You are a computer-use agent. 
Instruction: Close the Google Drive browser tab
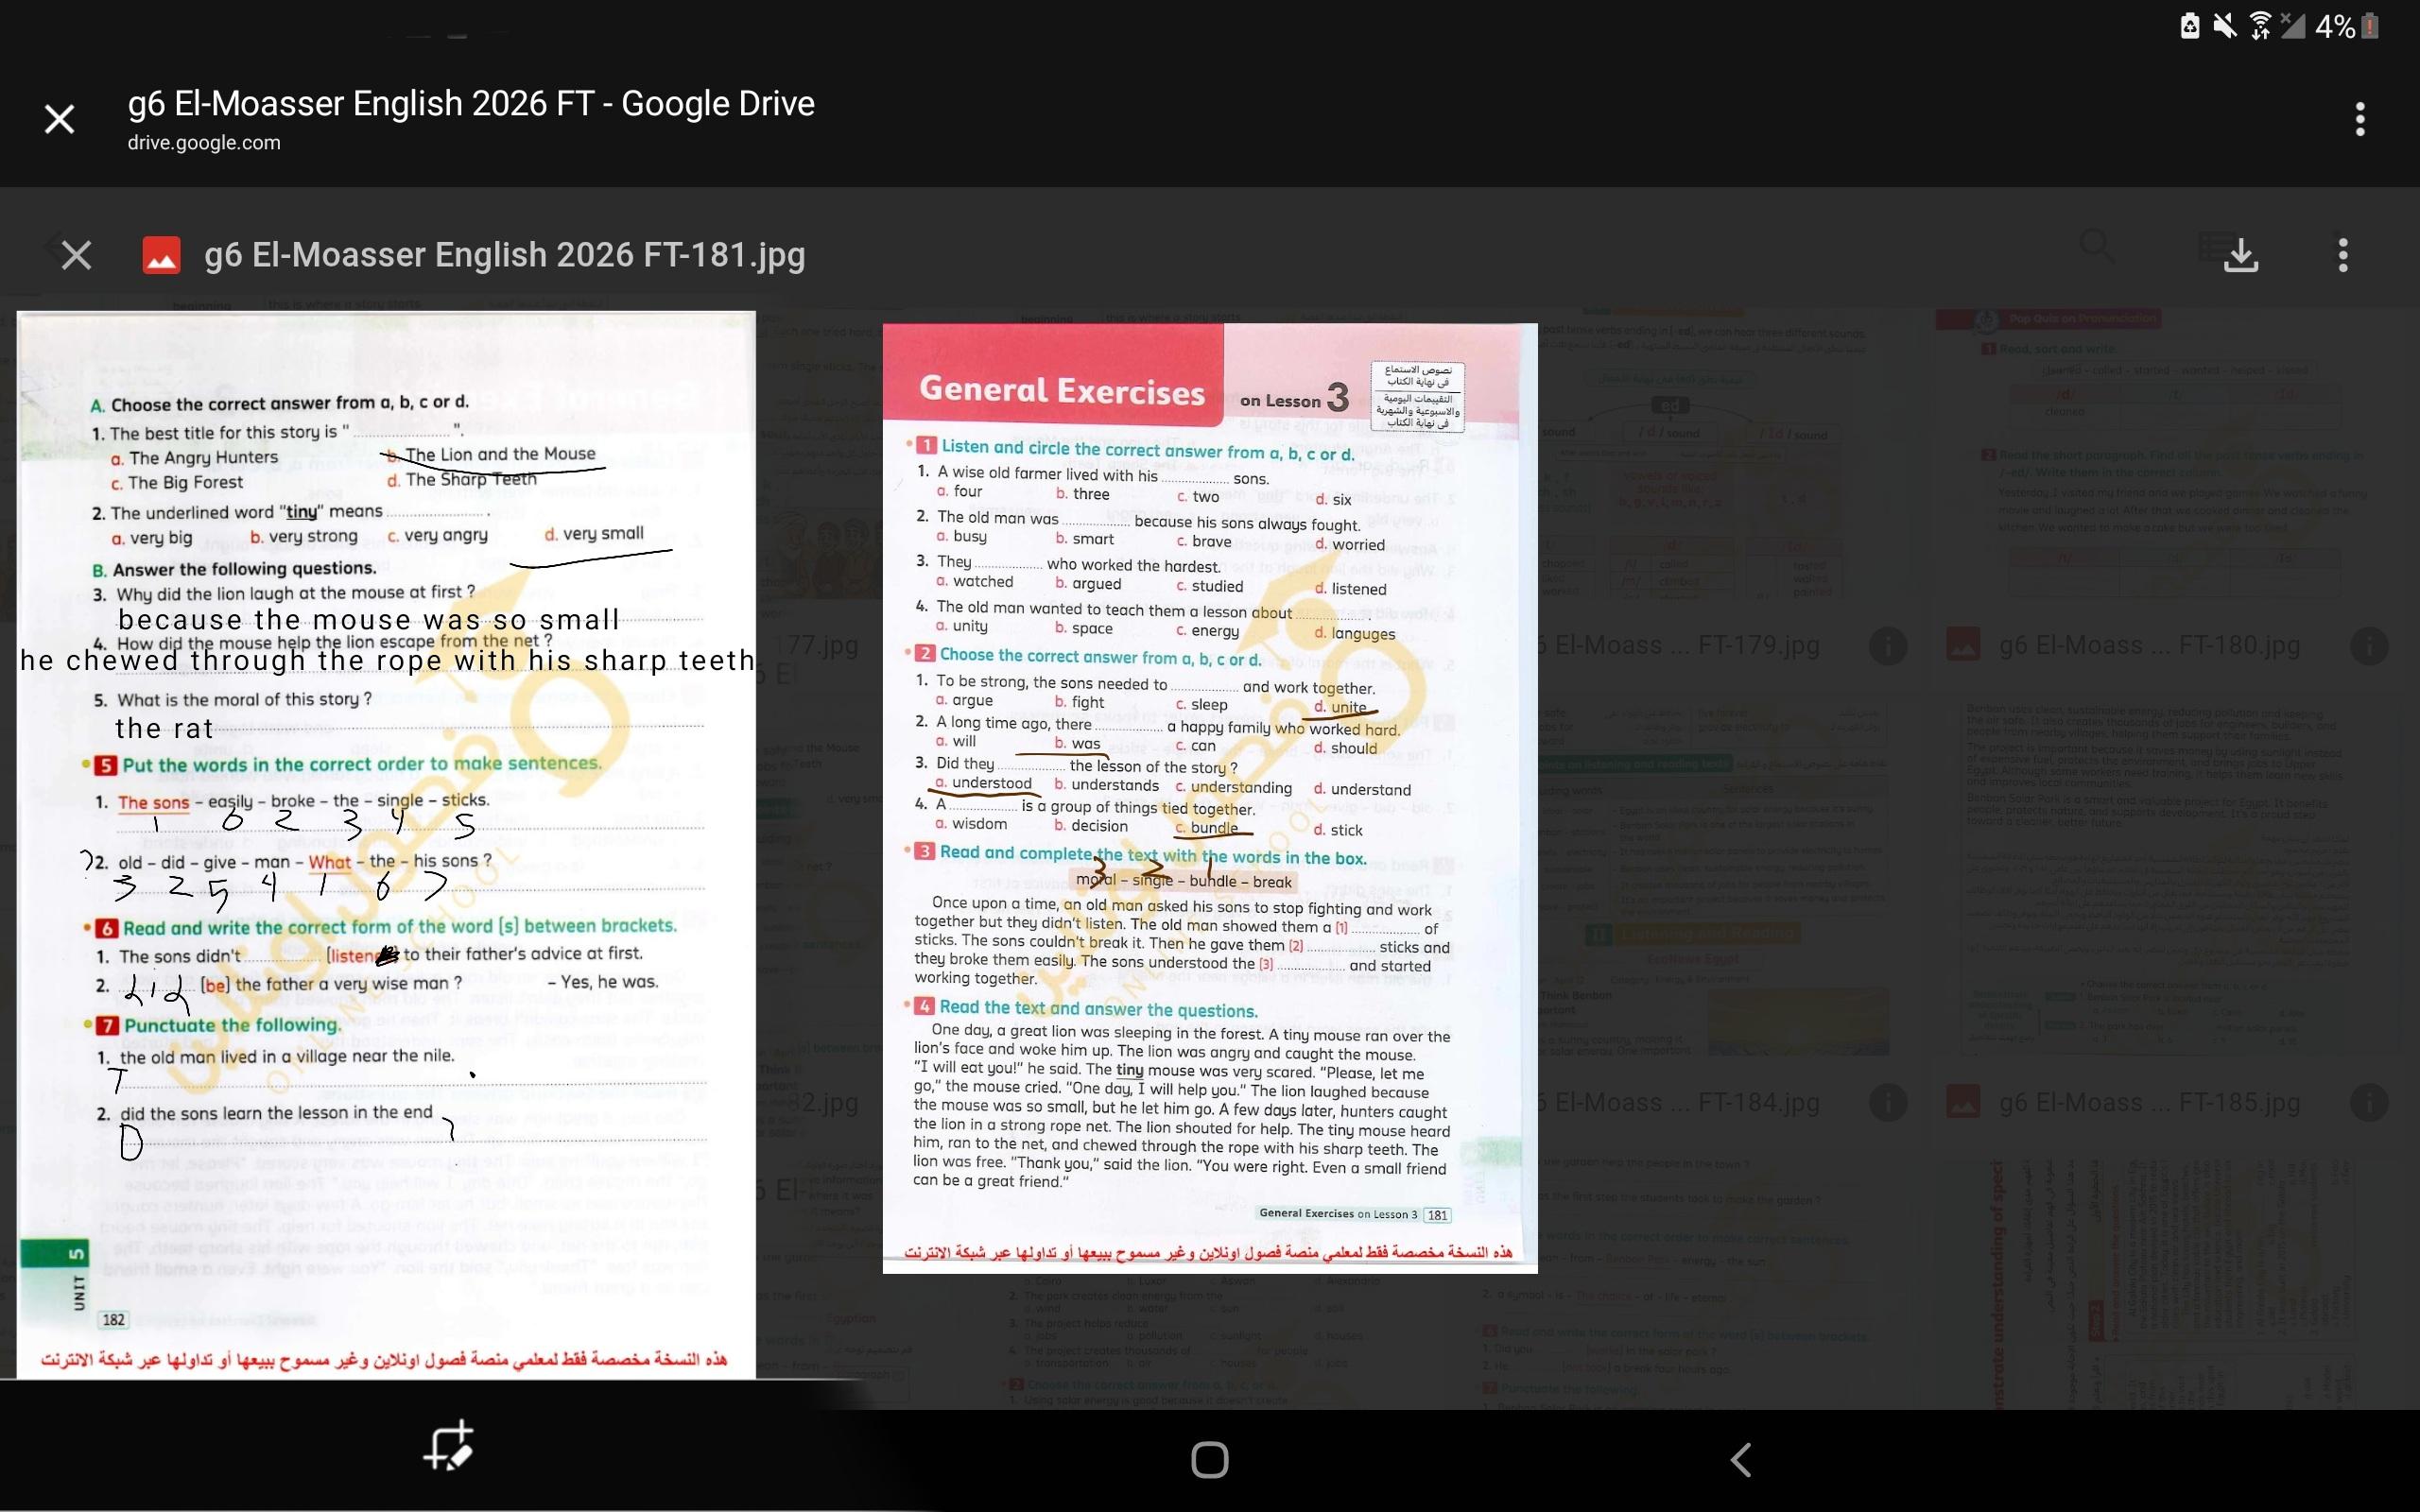pyautogui.click(x=60, y=119)
